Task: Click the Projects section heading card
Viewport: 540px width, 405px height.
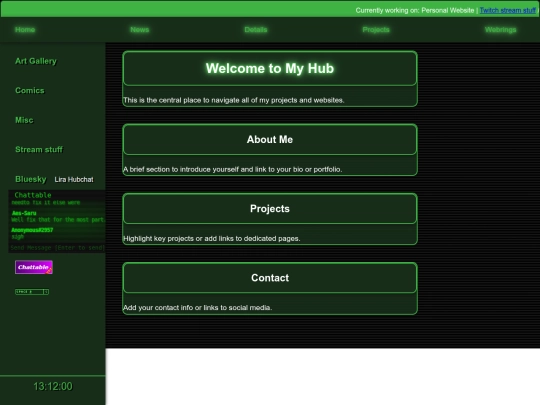Action: (270, 209)
